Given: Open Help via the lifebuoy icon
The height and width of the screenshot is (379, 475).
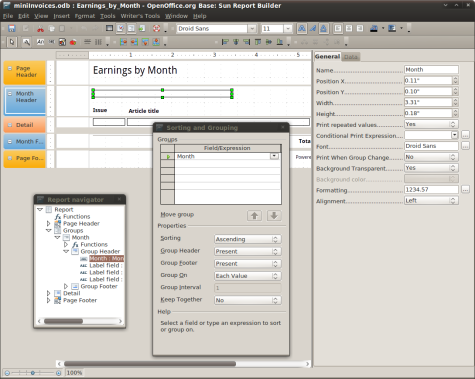Looking at the screenshot, I should [x=156, y=29].
